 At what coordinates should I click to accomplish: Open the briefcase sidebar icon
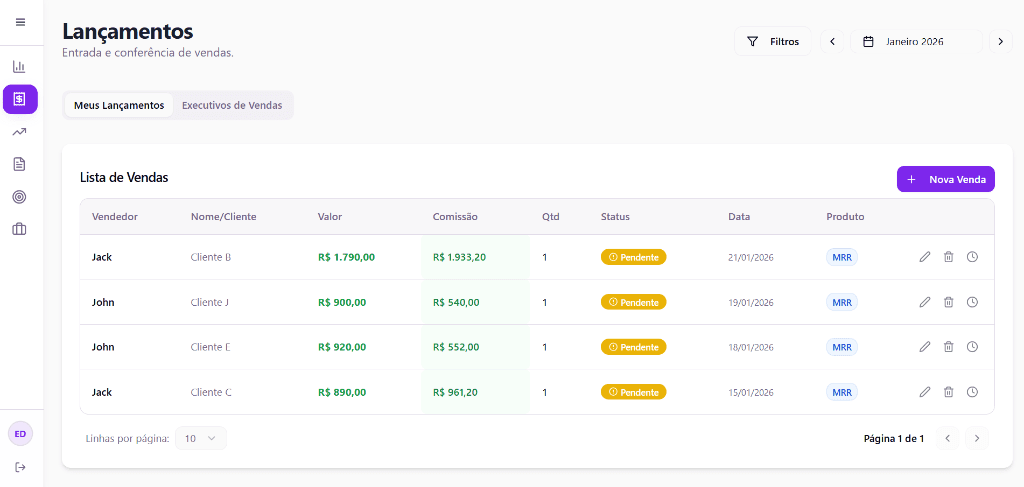tap(19, 229)
